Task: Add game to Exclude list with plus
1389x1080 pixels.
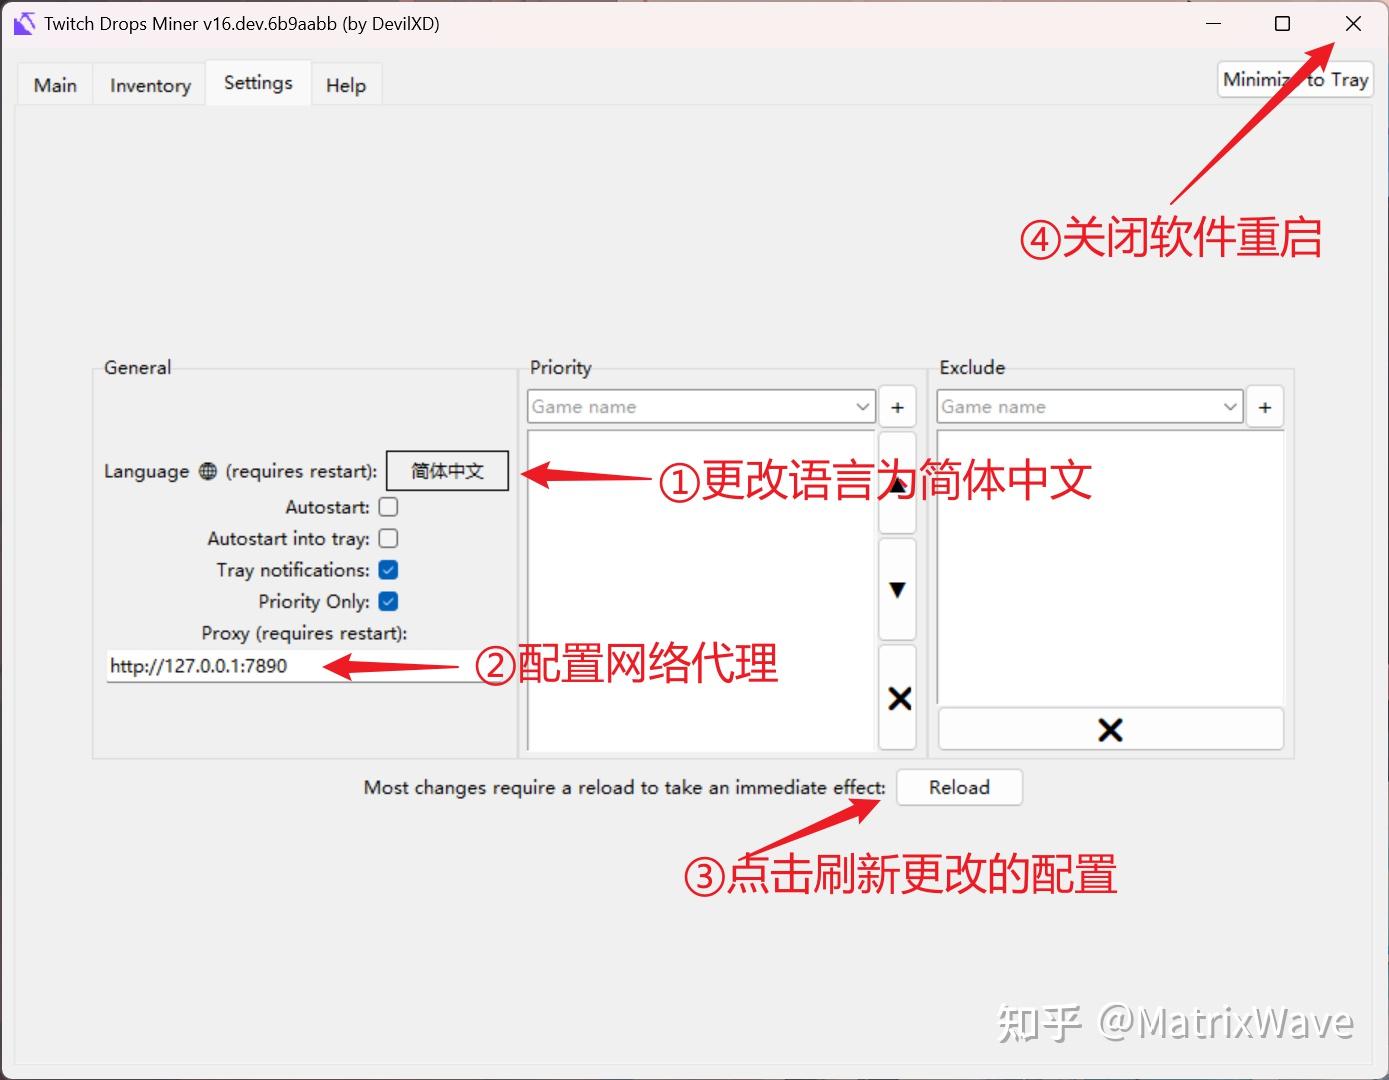Action: pos(1265,407)
